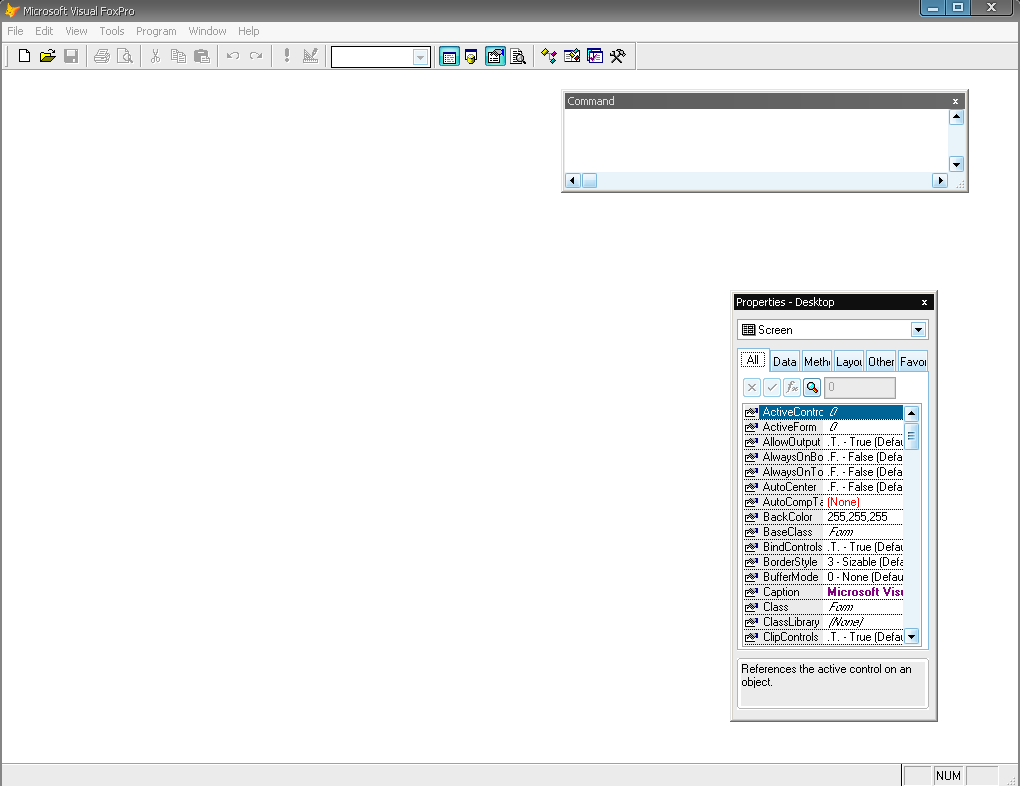Switch to the Other tab in Properties
Screen dimensions: 1020x786
[x=881, y=362]
